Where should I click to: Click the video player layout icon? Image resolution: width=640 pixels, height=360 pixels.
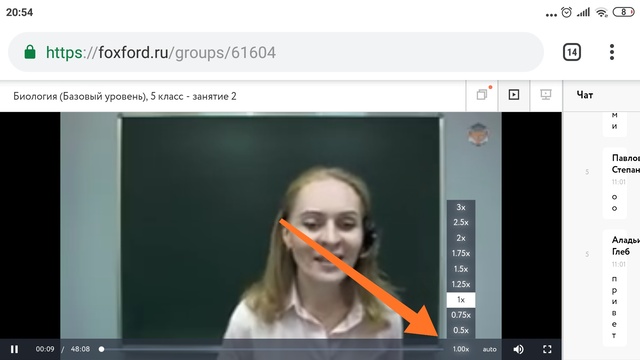514,95
